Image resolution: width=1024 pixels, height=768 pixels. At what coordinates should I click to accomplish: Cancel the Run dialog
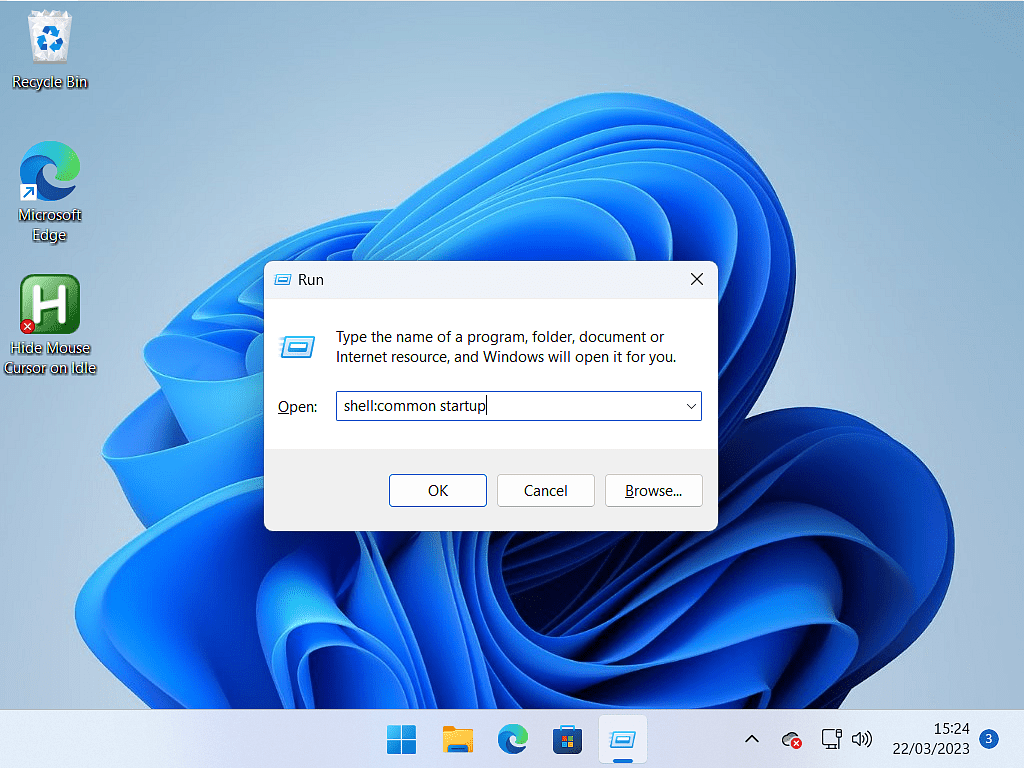coord(545,490)
